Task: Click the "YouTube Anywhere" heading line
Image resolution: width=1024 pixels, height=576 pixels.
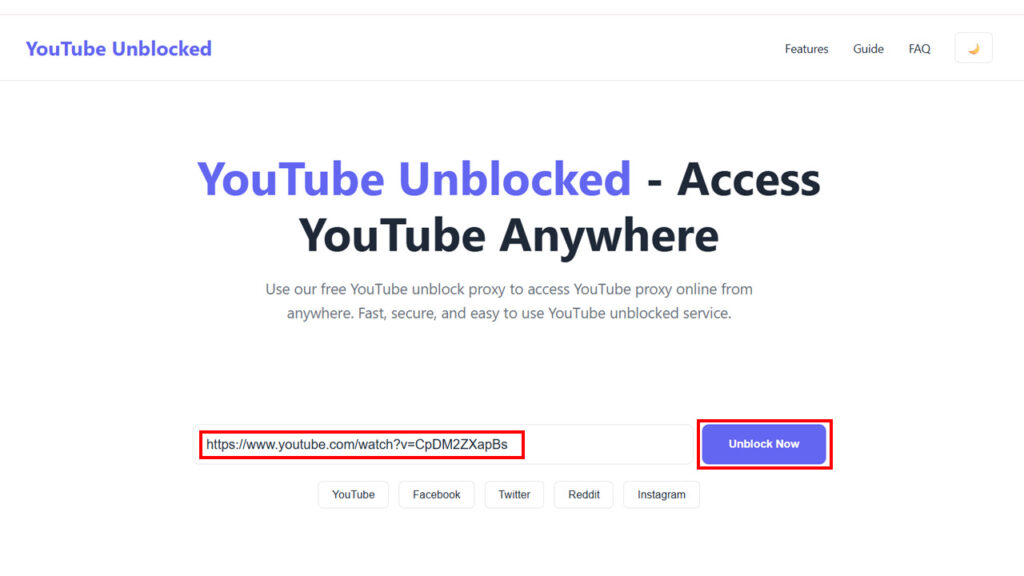Action: 509,236
